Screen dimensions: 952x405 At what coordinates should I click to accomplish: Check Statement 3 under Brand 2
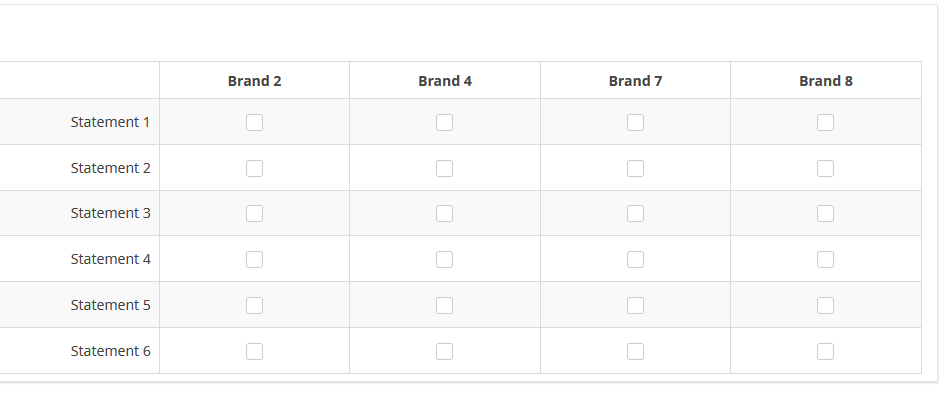[x=254, y=213]
